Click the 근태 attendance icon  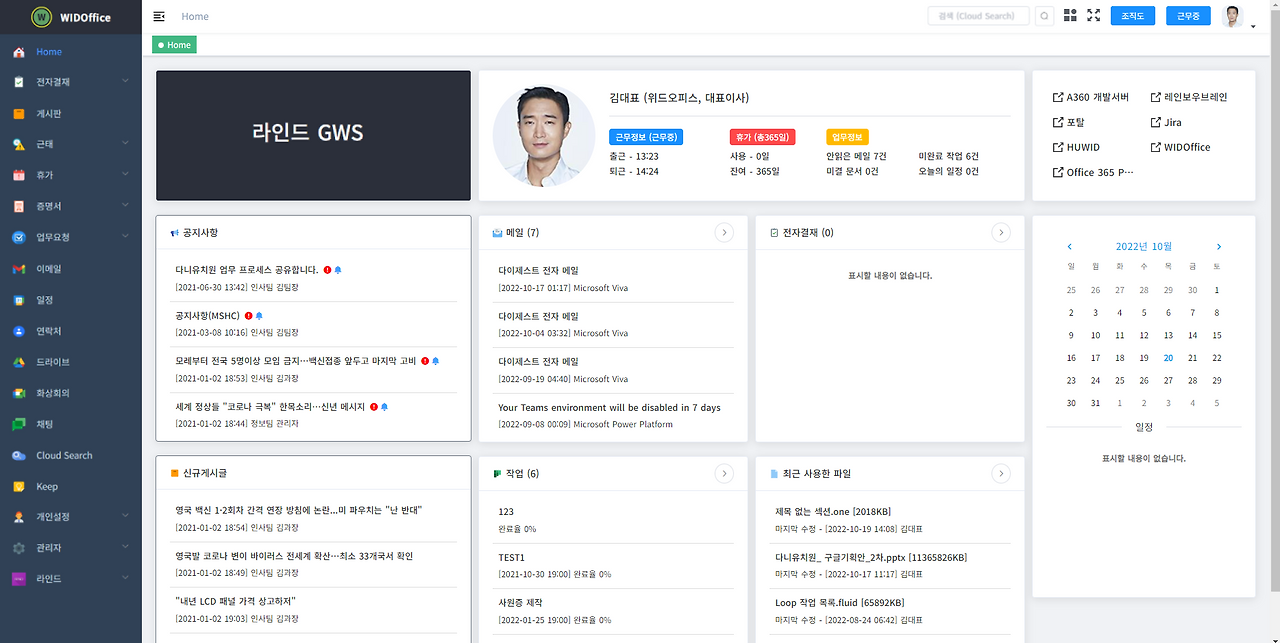click(x=18, y=145)
